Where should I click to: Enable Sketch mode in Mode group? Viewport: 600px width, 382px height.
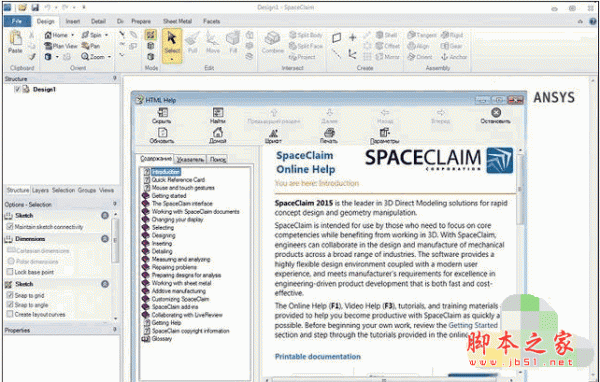point(150,35)
